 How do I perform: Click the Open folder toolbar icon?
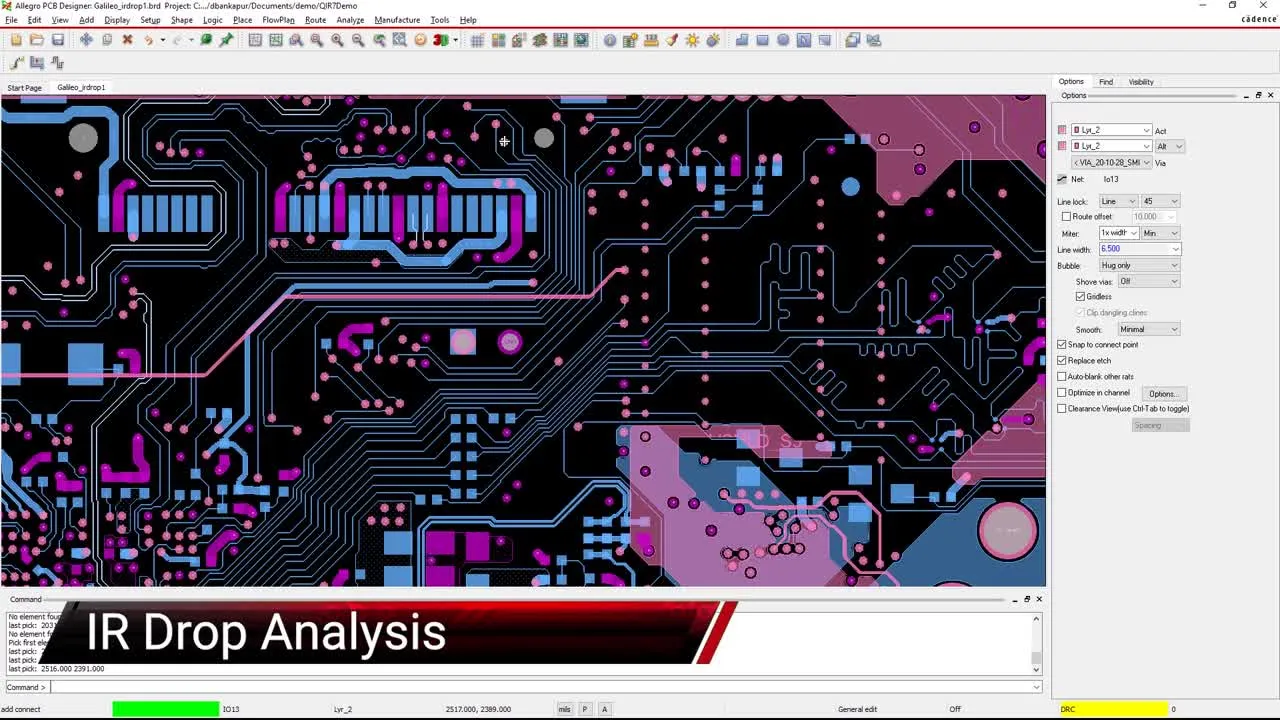point(37,40)
